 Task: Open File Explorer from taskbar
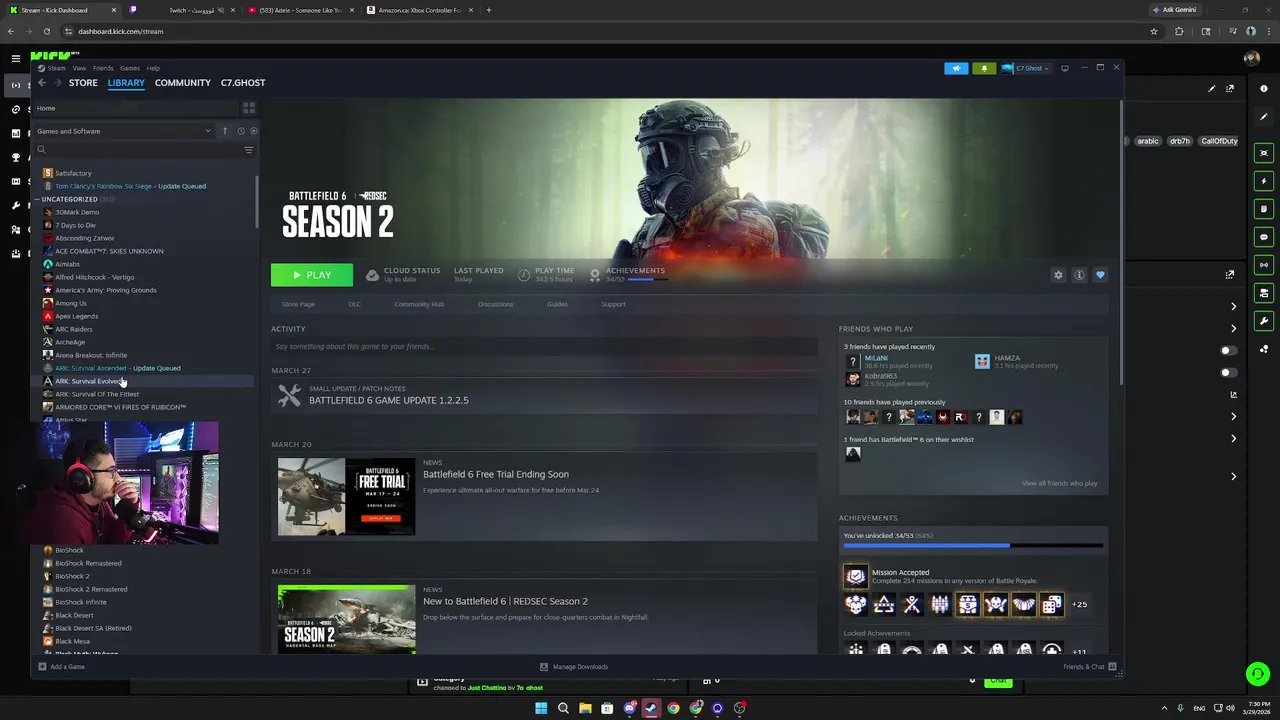coord(585,708)
